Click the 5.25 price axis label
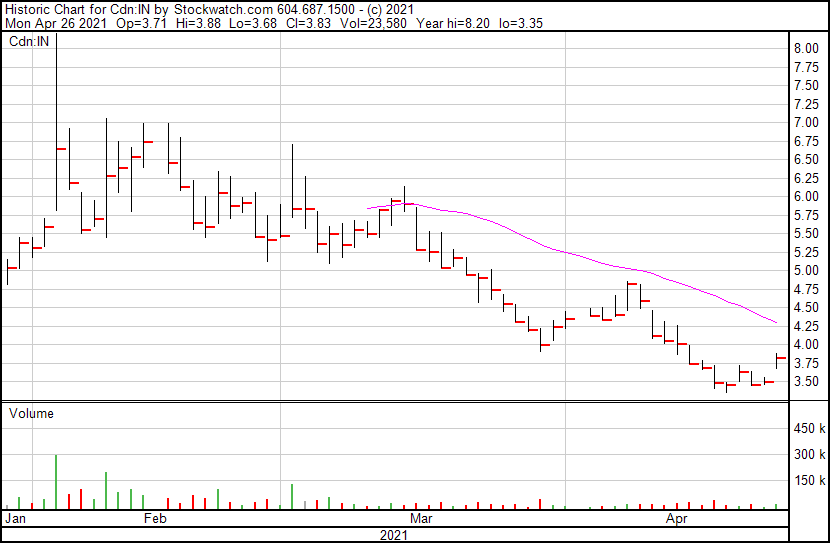This screenshot has height=543, width=830. pos(806,252)
